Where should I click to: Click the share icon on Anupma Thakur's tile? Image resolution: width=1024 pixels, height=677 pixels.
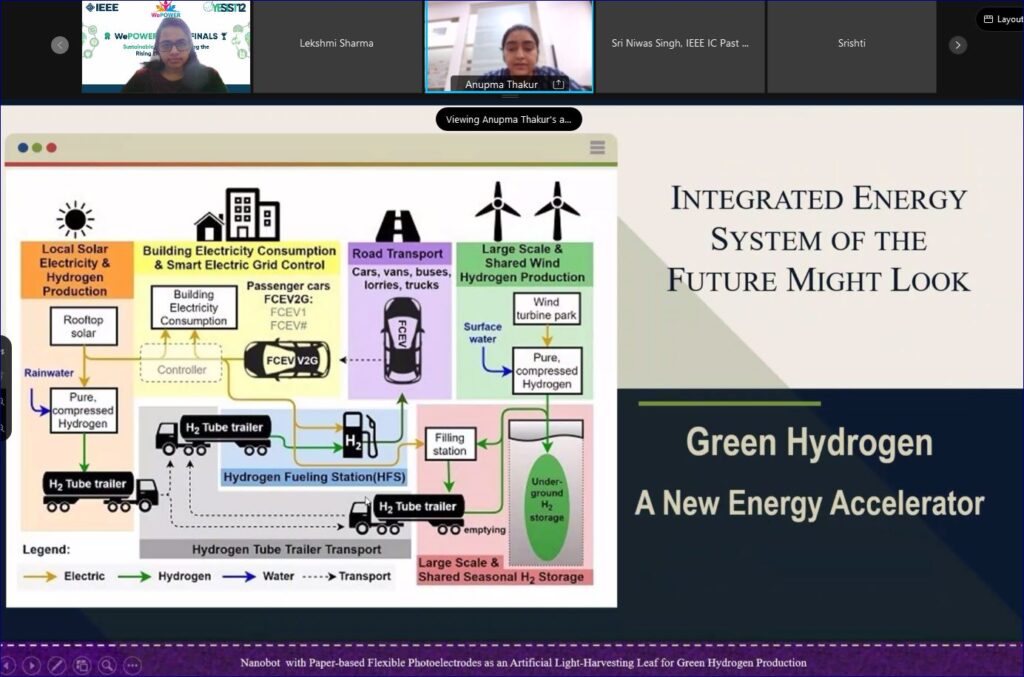point(558,84)
